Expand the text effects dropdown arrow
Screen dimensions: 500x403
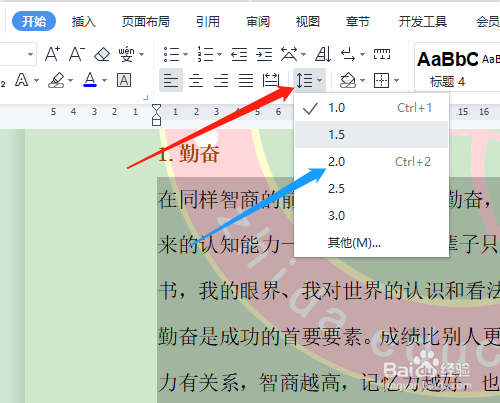coord(36,80)
